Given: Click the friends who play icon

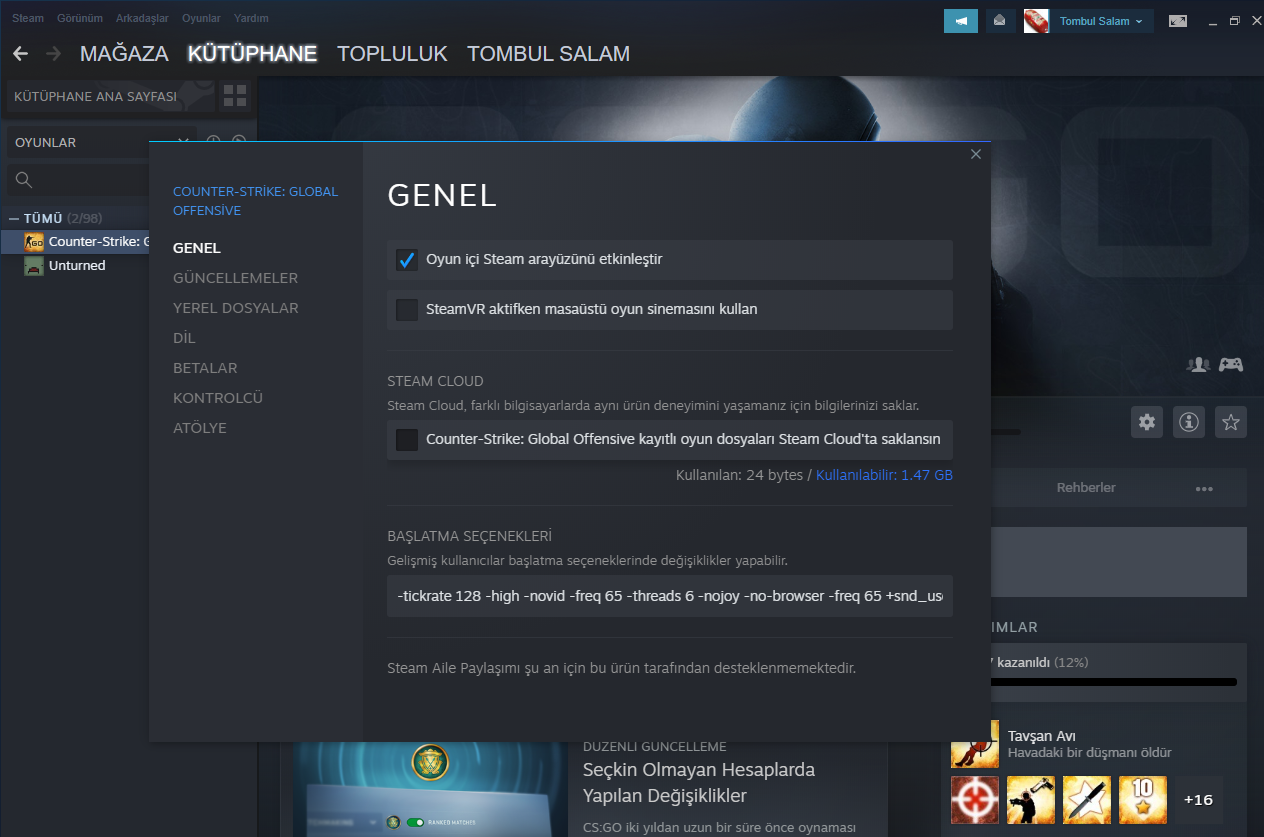Looking at the screenshot, I should 1198,365.
